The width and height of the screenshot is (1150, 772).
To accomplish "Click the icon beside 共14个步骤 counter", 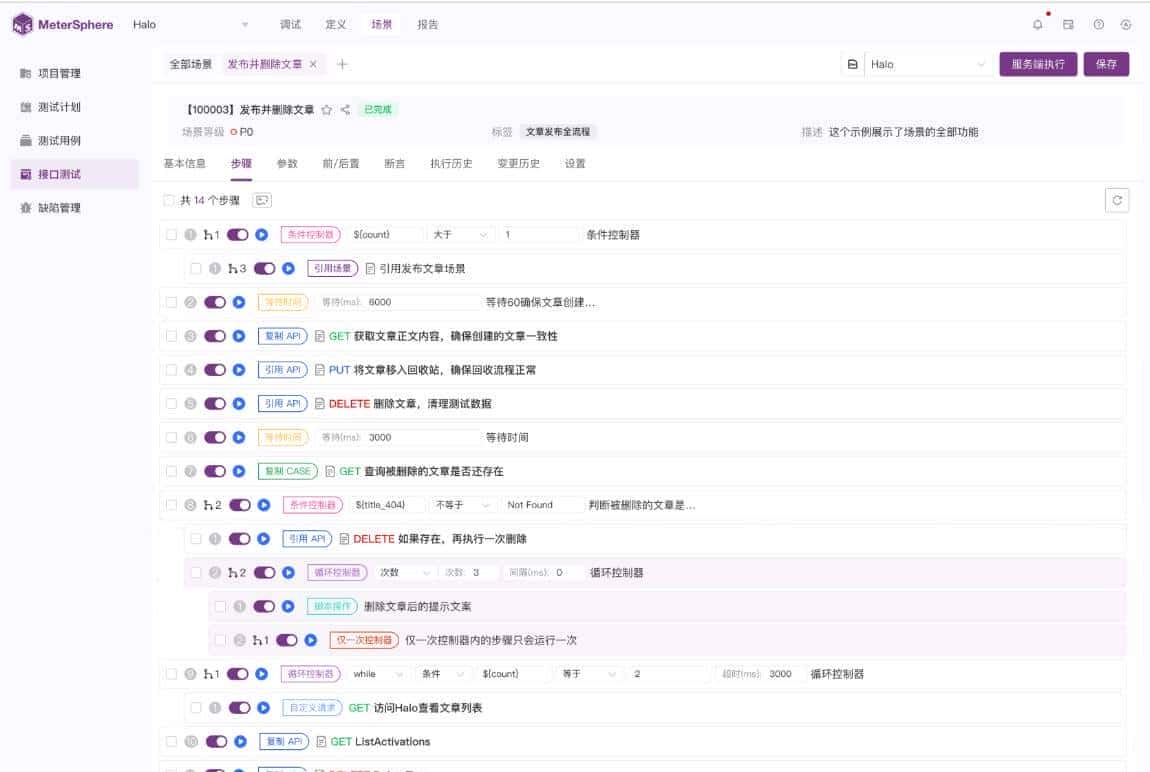I will coord(261,200).
